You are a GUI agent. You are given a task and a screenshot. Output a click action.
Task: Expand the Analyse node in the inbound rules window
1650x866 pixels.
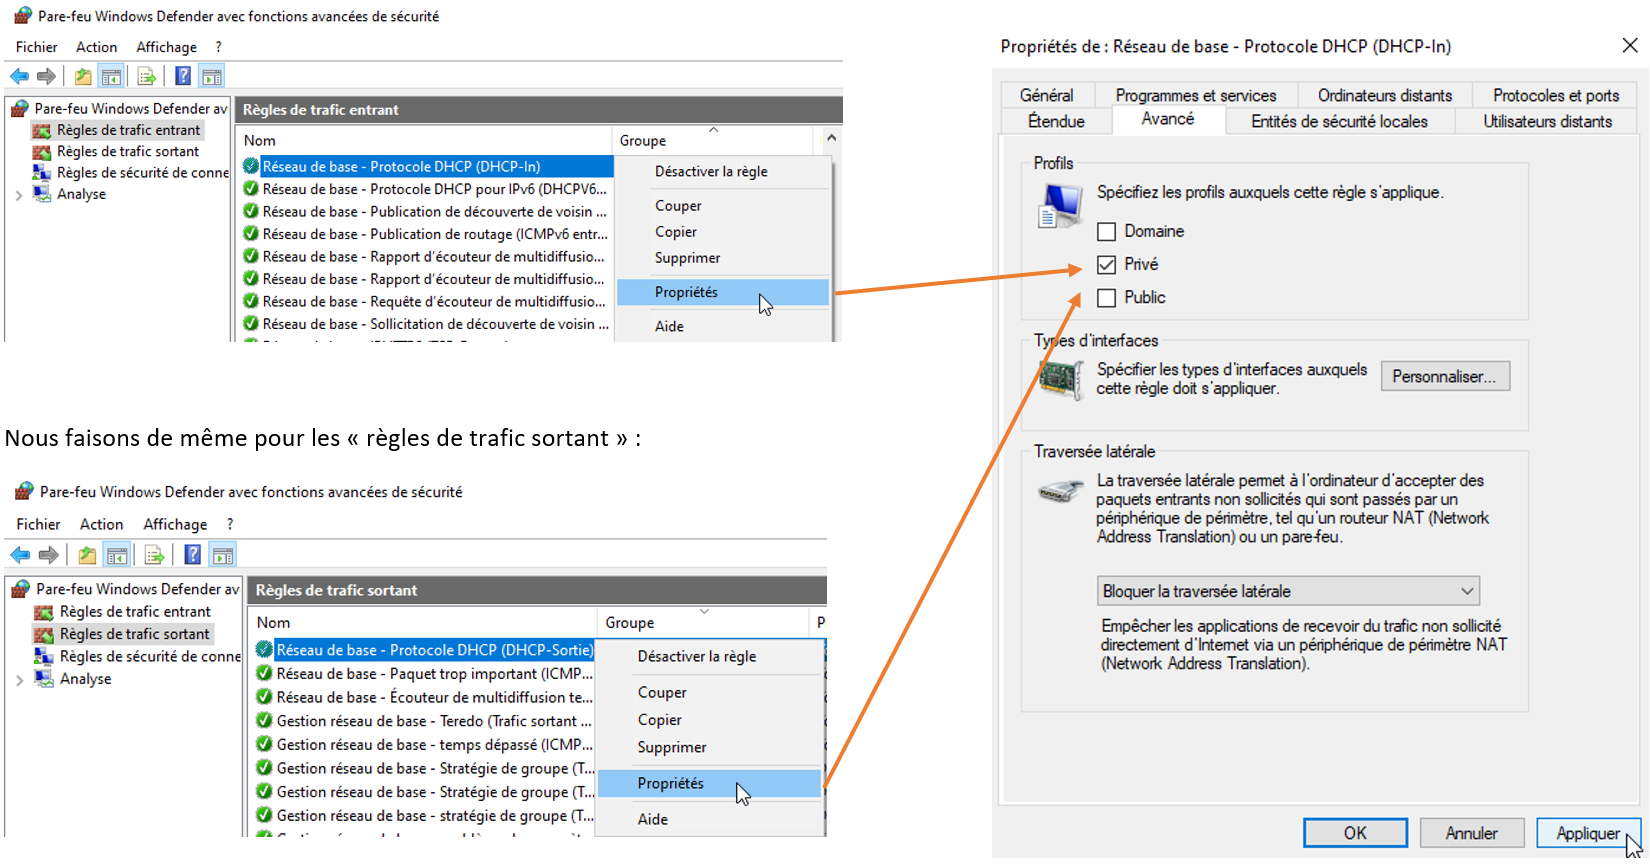click(x=19, y=195)
